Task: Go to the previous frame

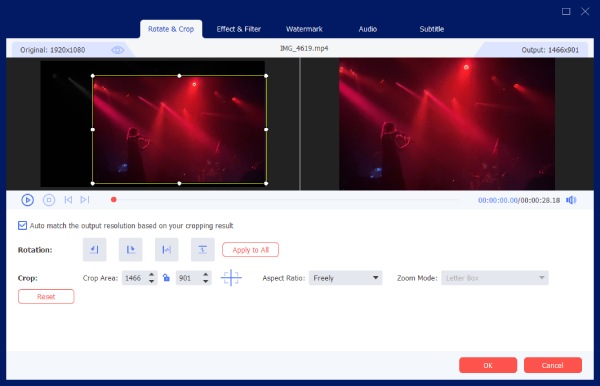Action: (68, 200)
